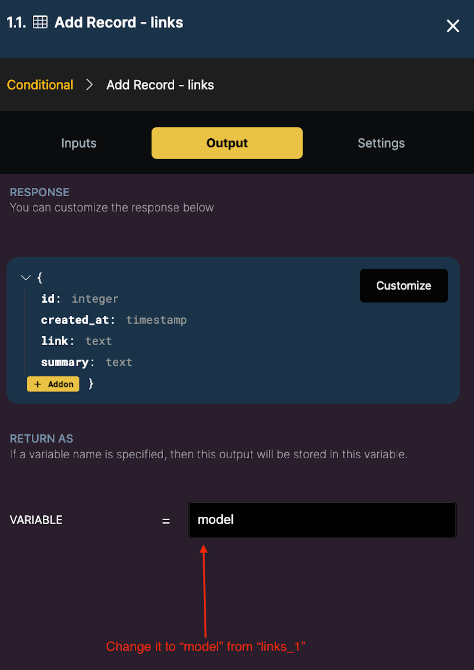Select the summary text field
Viewport: 474px width, 670px height.
point(87,362)
